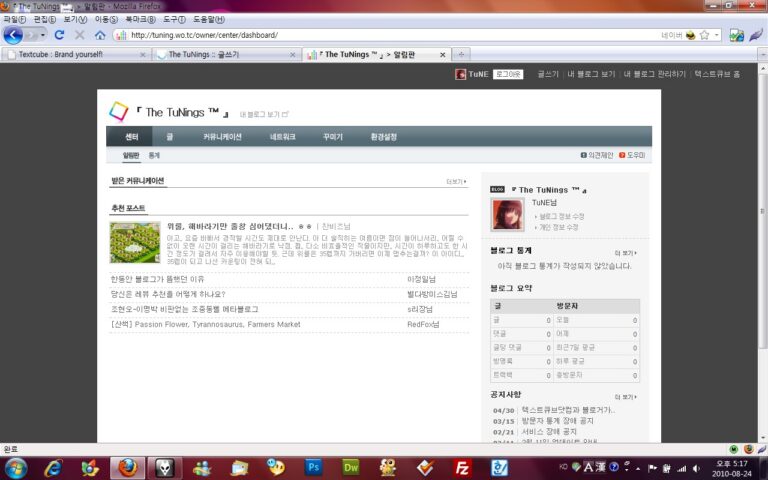Viewport: 768px width, 480px height.
Task: Click the picture add-on icon on toolbar
Action: [x=736, y=35]
